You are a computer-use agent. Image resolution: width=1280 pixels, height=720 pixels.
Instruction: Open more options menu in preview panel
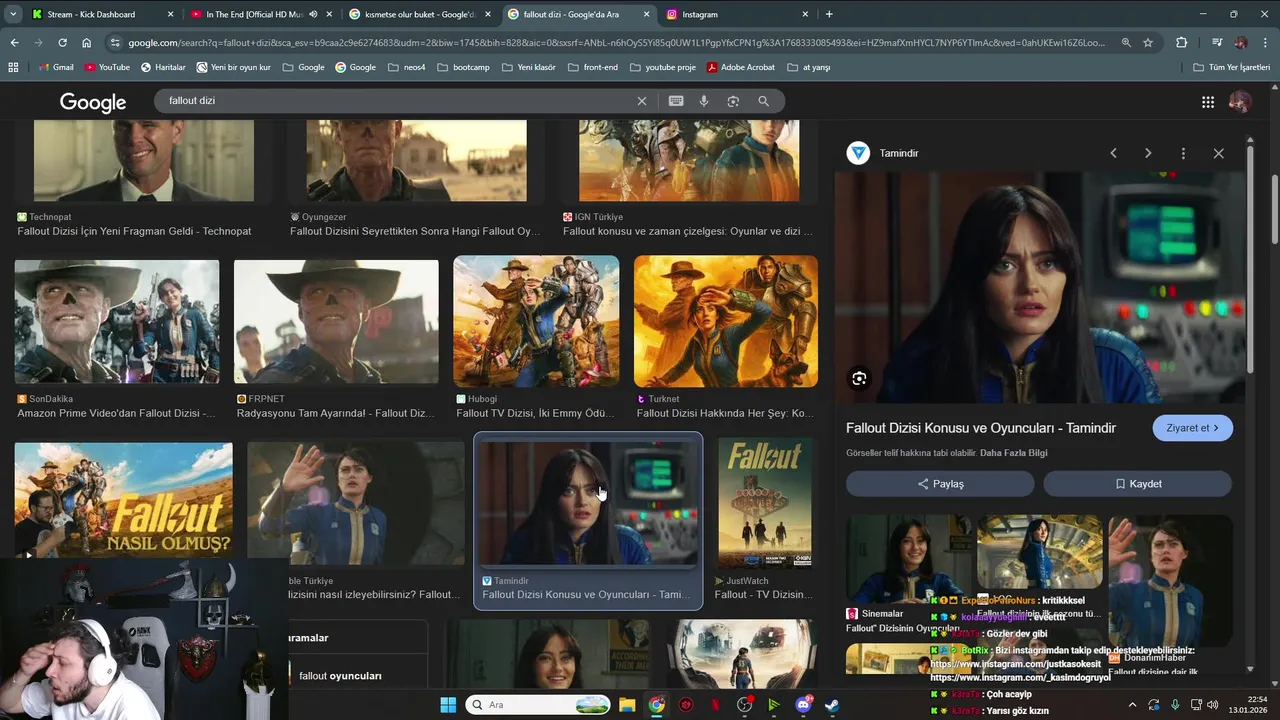coord(1183,153)
